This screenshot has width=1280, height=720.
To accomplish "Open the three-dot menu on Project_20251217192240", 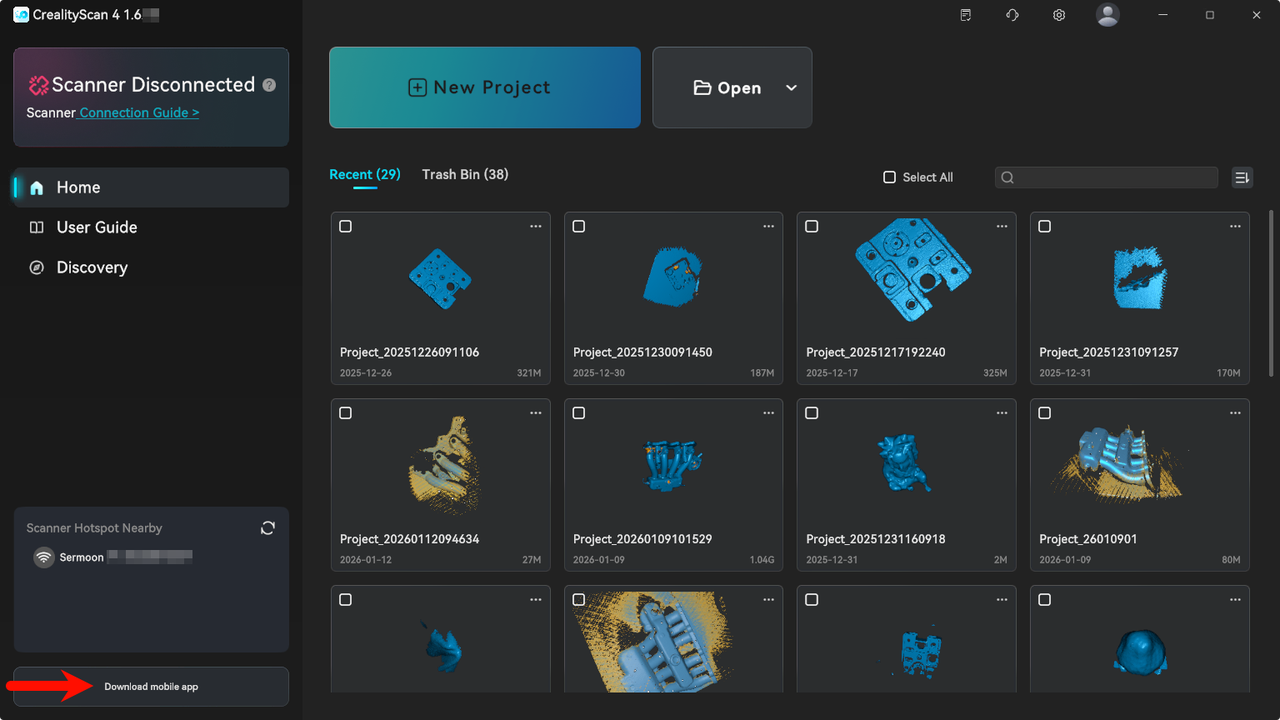I will pos(1001,227).
